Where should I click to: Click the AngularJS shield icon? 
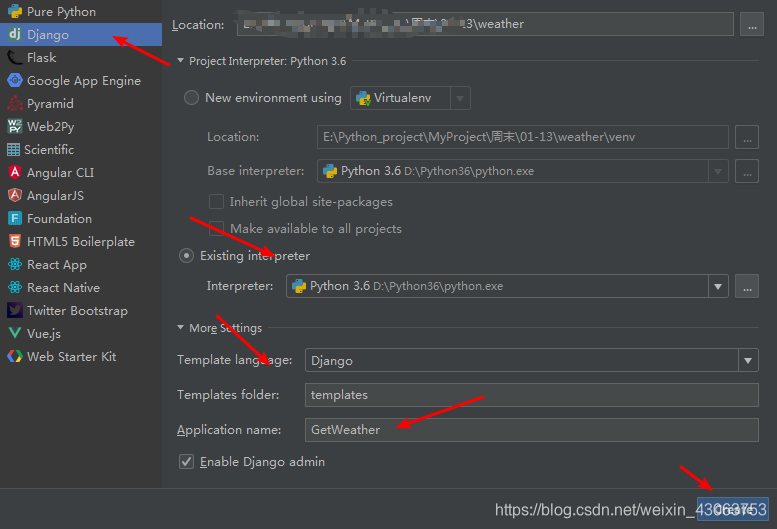15,195
